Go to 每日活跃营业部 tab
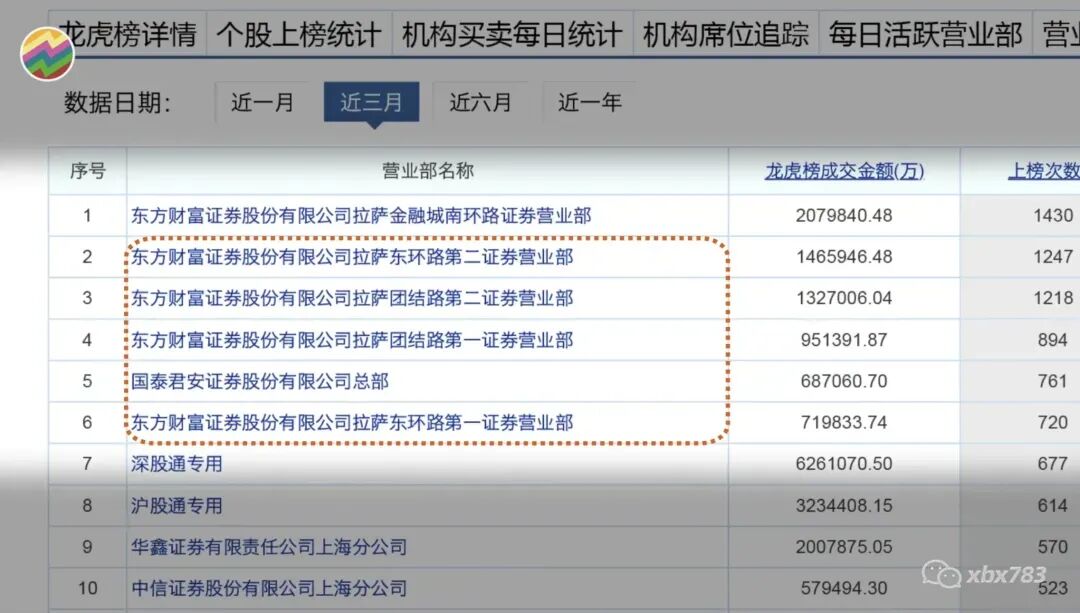This screenshot has width=1080, height=613. pyautogui.click(x=926, y=34)
